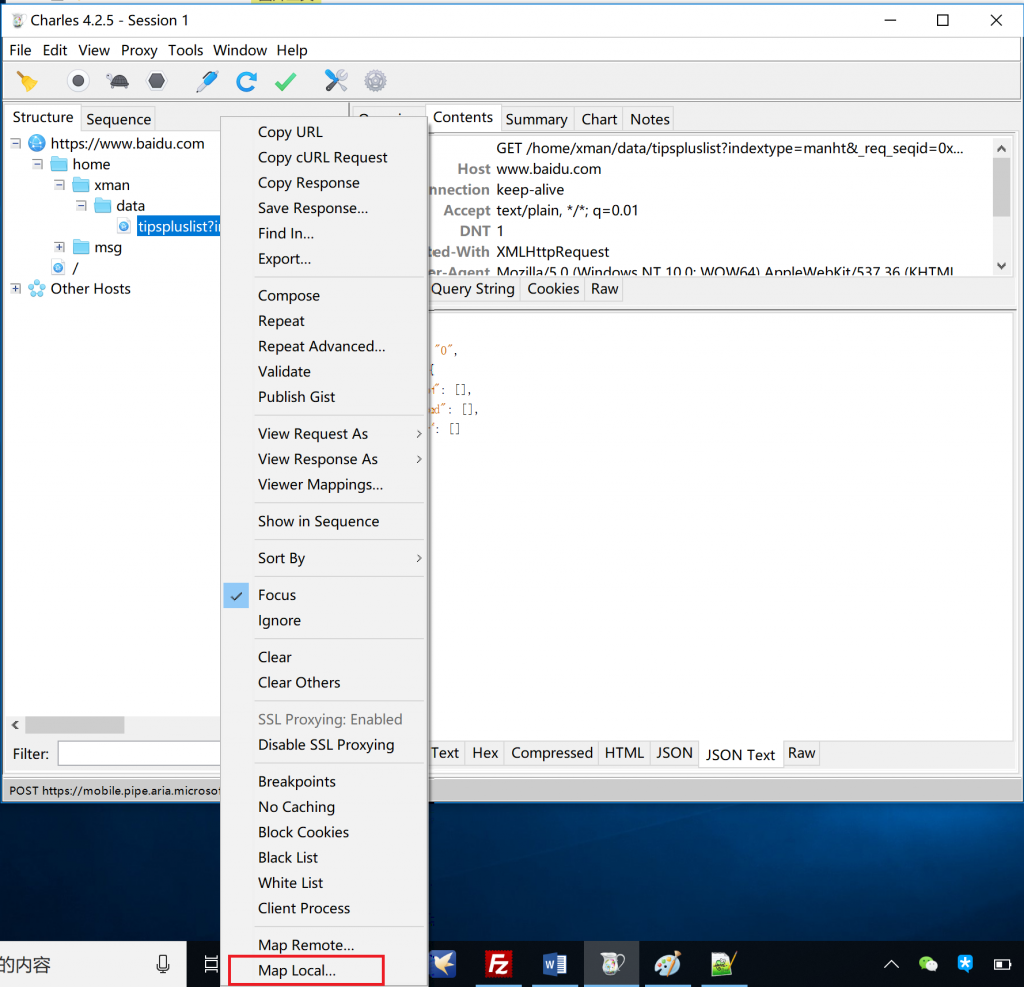Collapse the xman folder node
1024x987 pixels.
click(59, 185)
